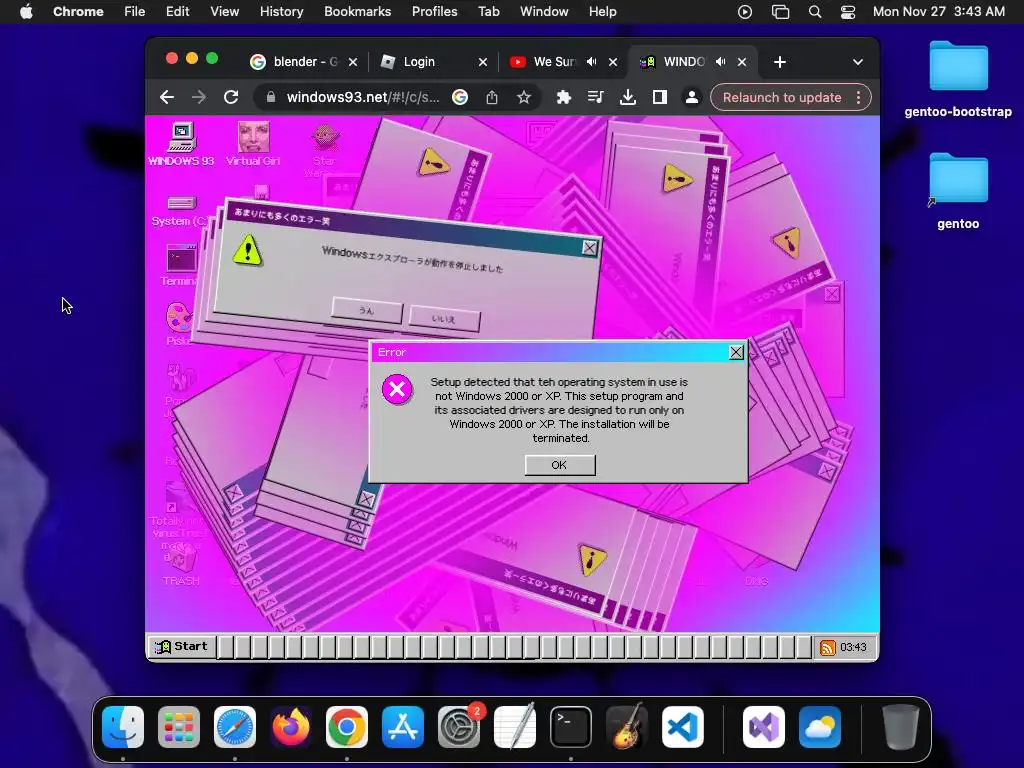Open Control Center in menu bar

coord(848,12)
